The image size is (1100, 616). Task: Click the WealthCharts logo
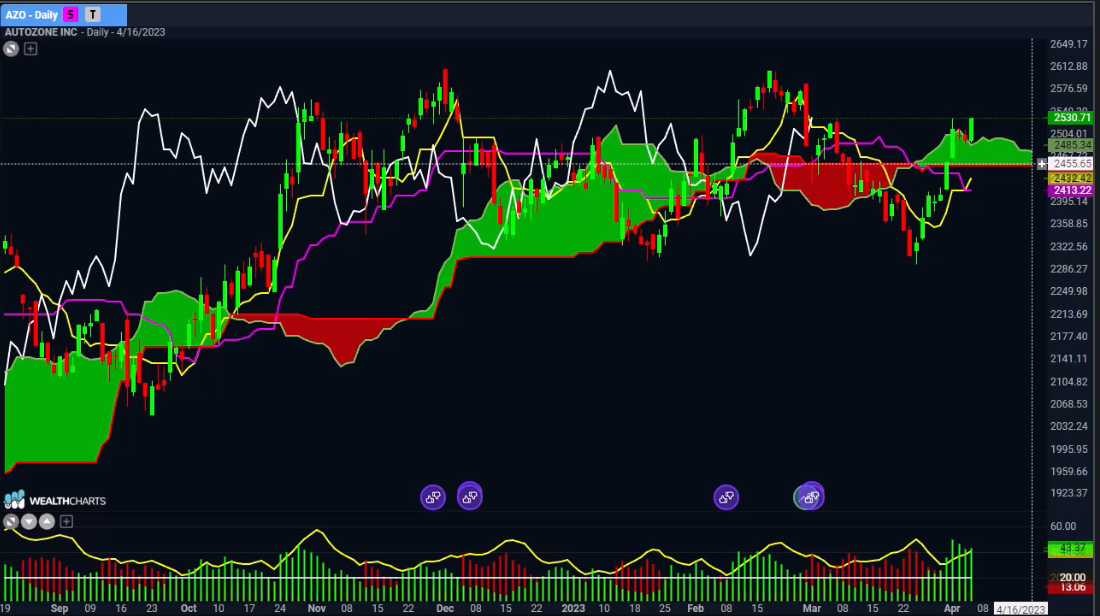coord(55,500)
